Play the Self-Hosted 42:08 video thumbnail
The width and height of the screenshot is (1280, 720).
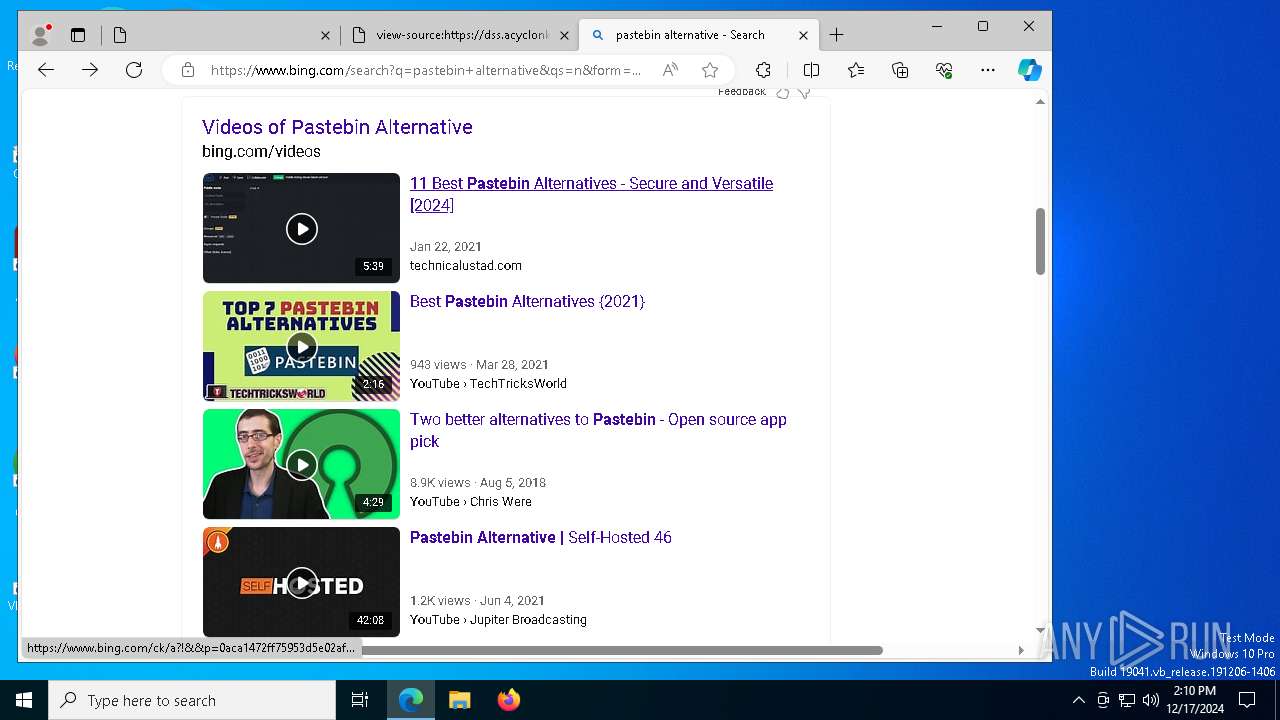coord(301,582)
